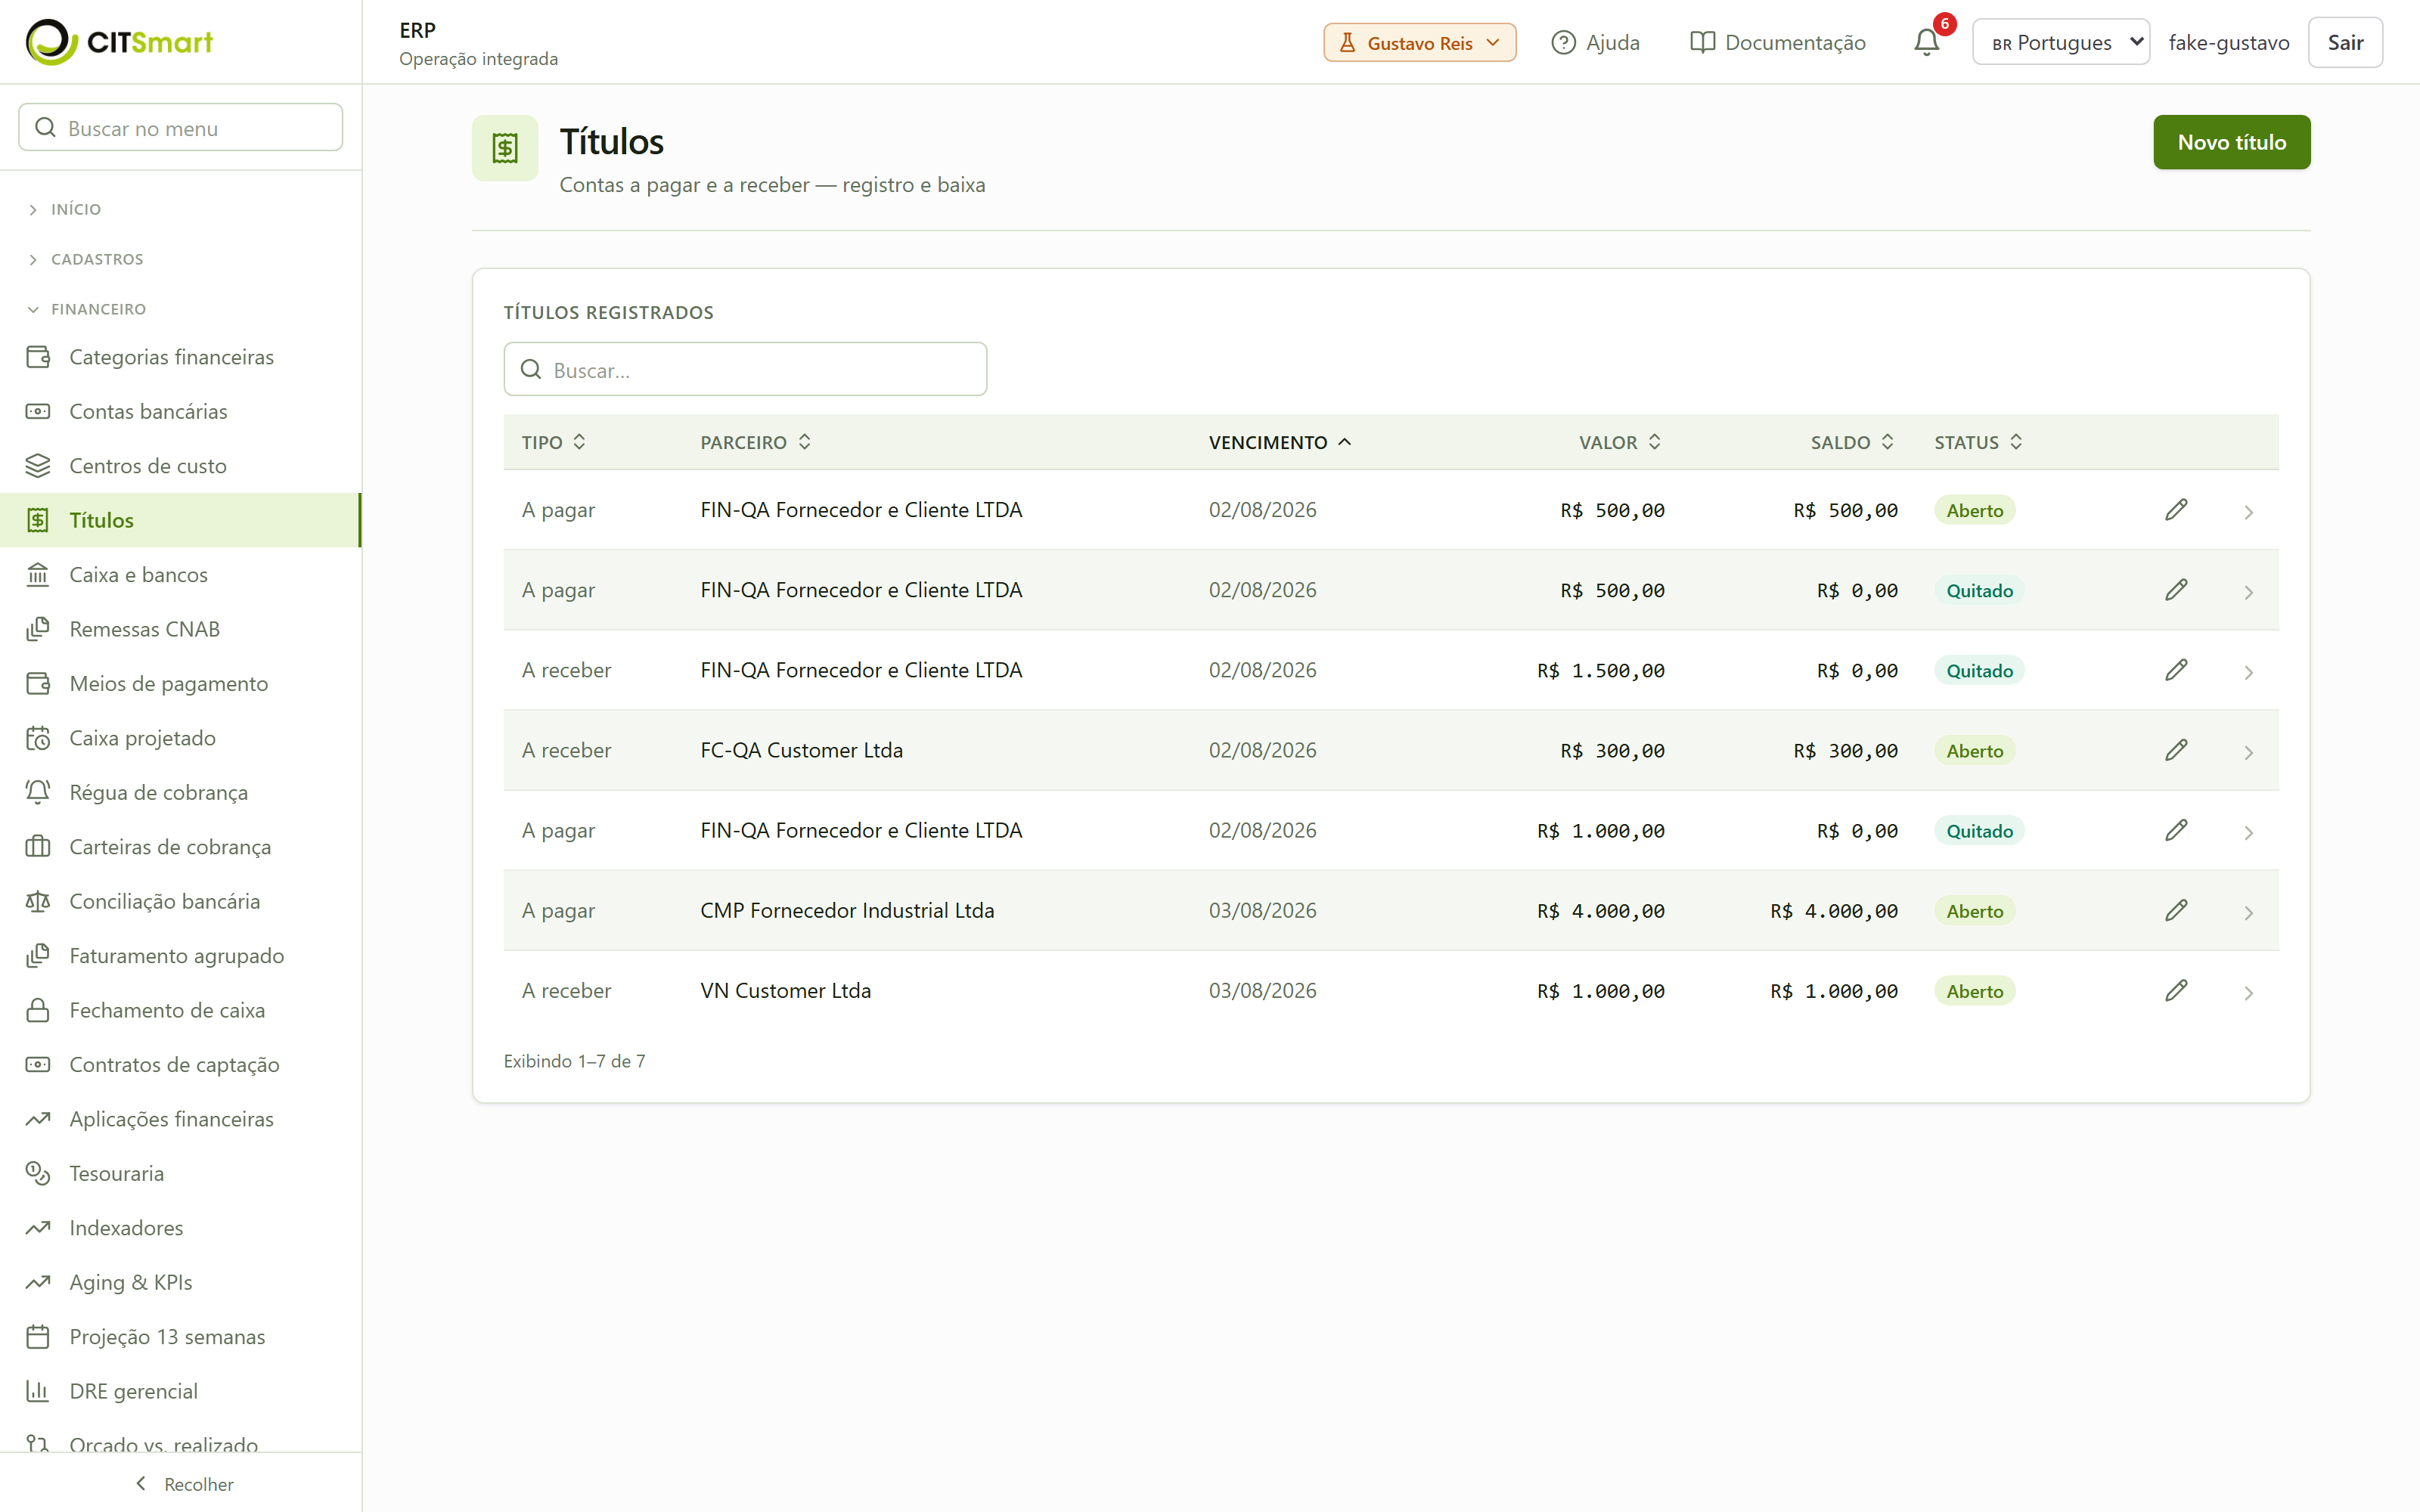Image resolution: width=2420 pixels, height=1512 pixels.
Task: Open Remessas CNAB page
Action: 181,629
